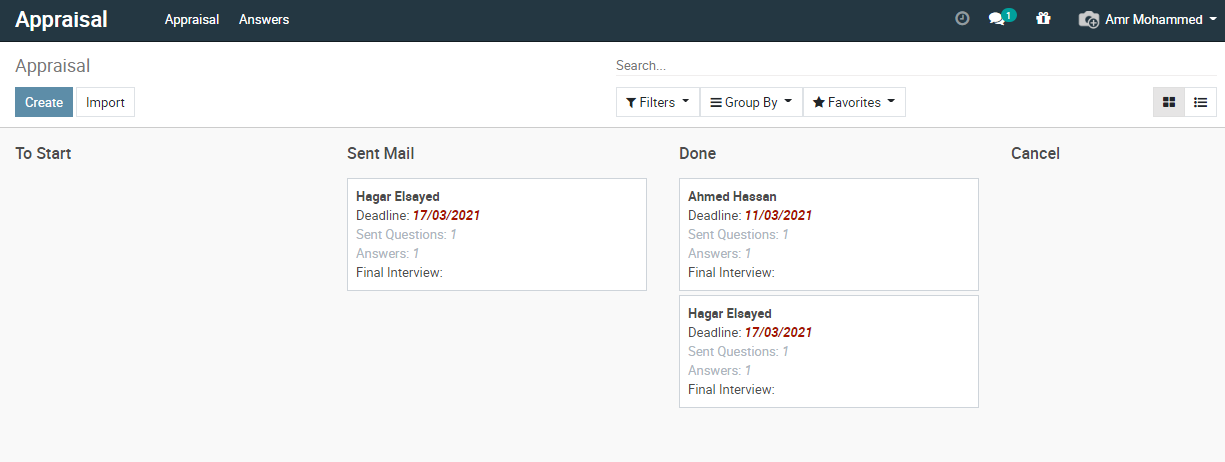Click the user avatar camera icon

click(x=1088, y=20)
